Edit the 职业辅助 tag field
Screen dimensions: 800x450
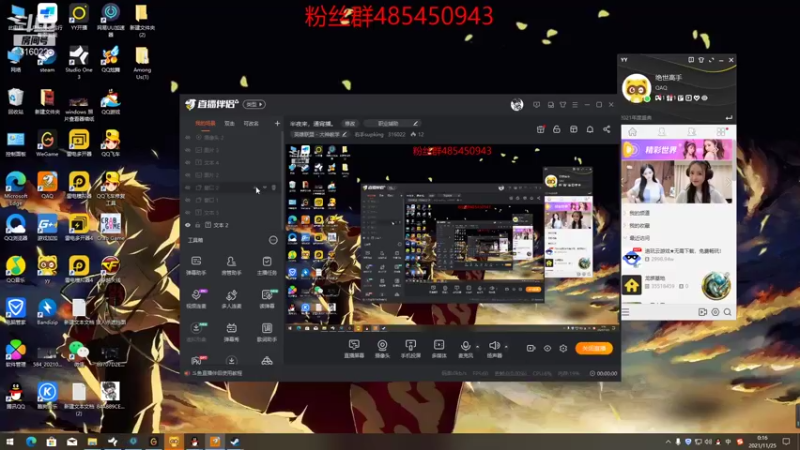pyautogui.click(x=392, y=123)
